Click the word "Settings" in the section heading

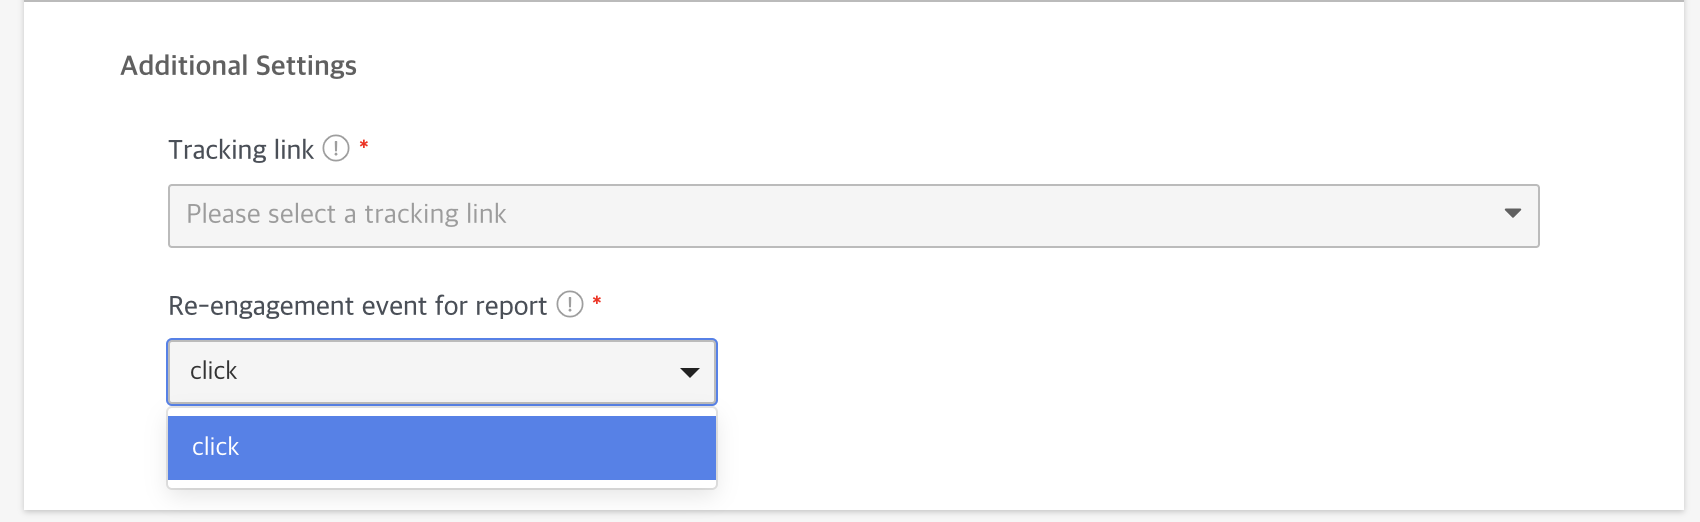click(x=306, y=66)
